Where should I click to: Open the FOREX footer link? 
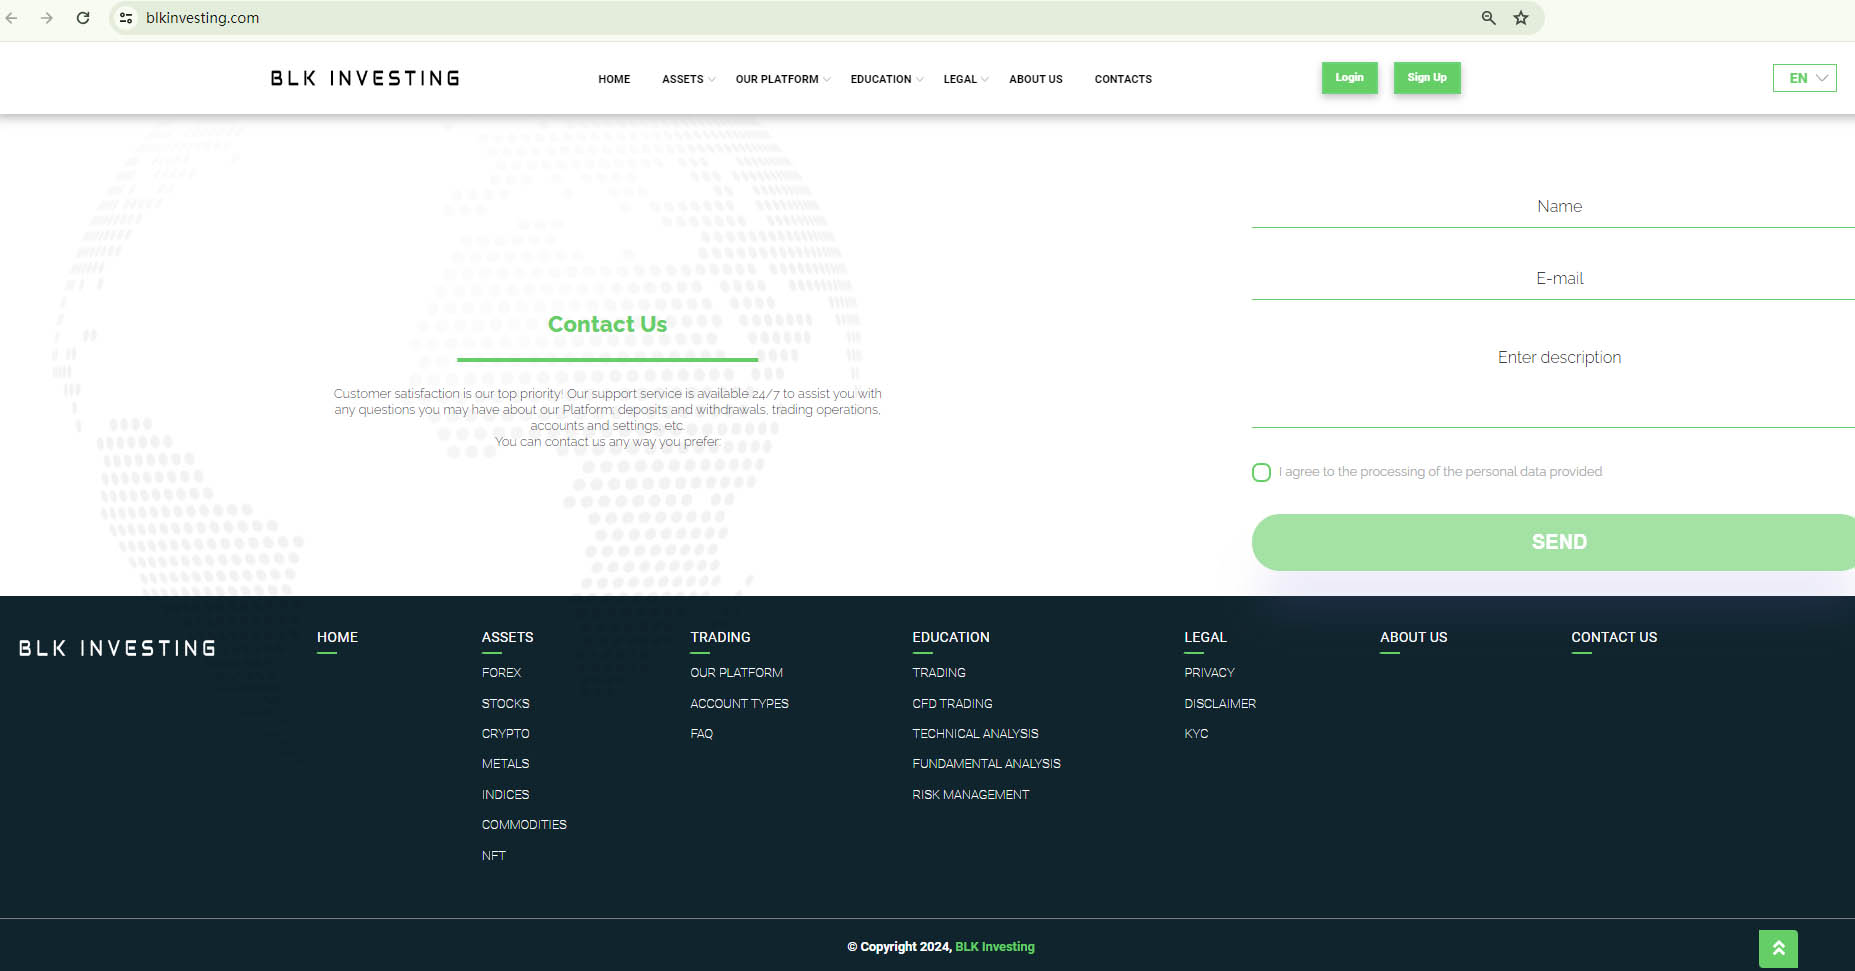tap(501, 673)
